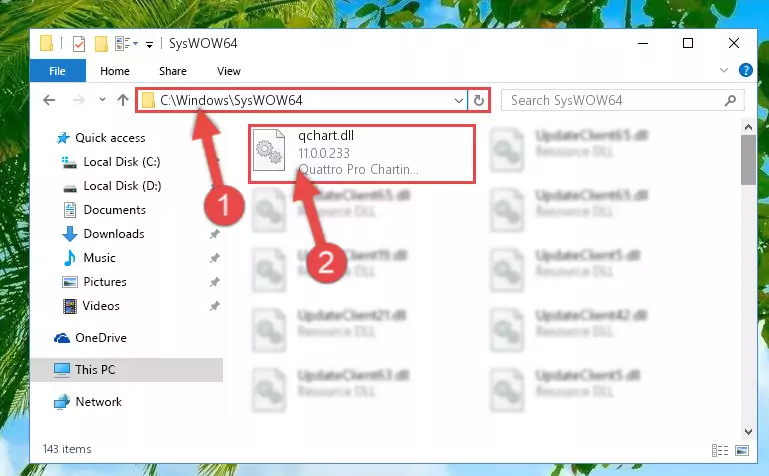Open Local Disk (D:) in sidebar
769x476 pixels.
pyautogui.click(x=122, y=186)
